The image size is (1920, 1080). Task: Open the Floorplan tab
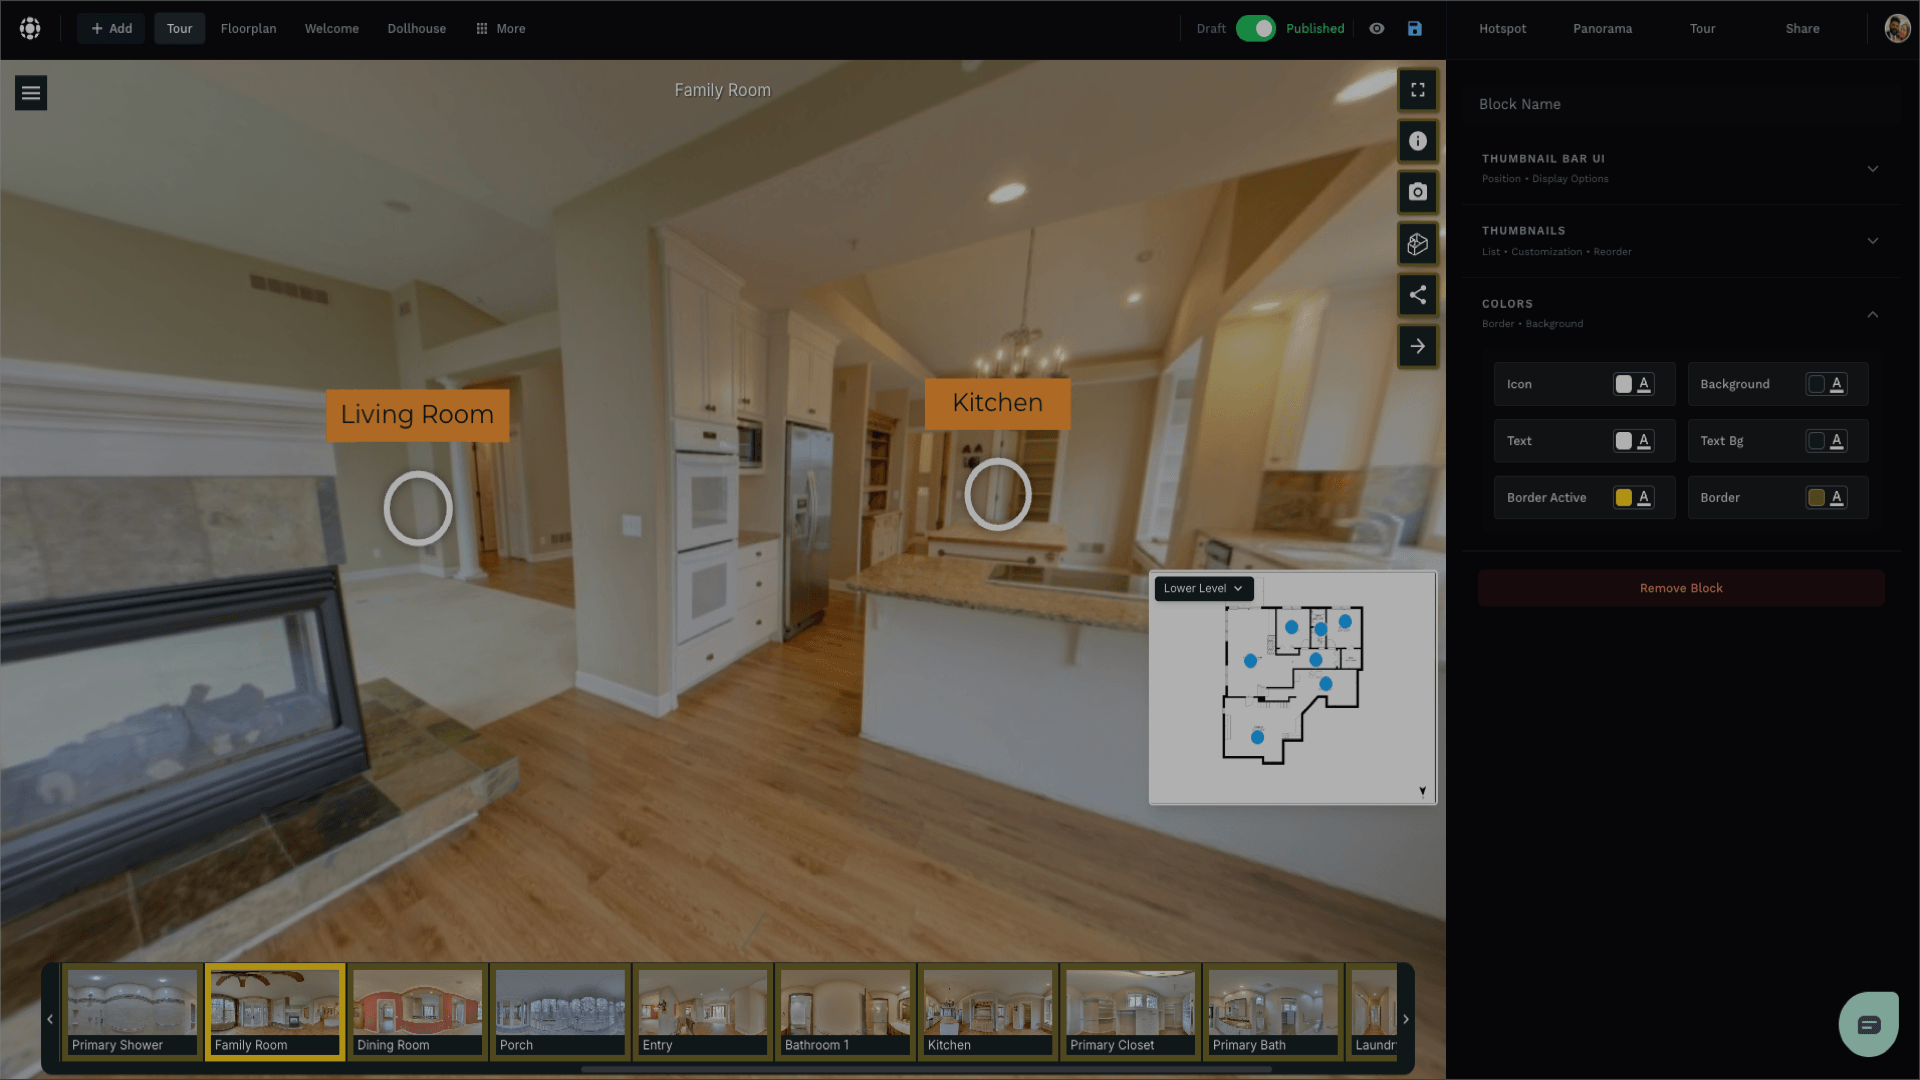(x=248, y=29)
